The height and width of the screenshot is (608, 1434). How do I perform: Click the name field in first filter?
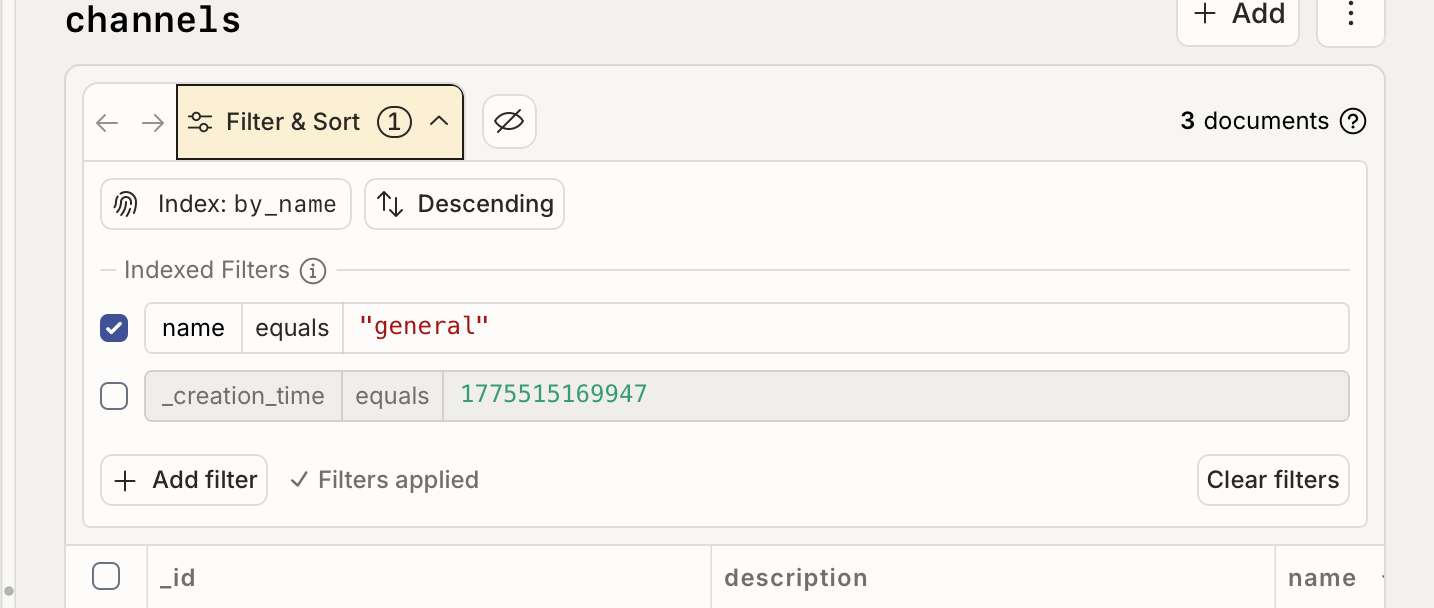coord(193,328)
